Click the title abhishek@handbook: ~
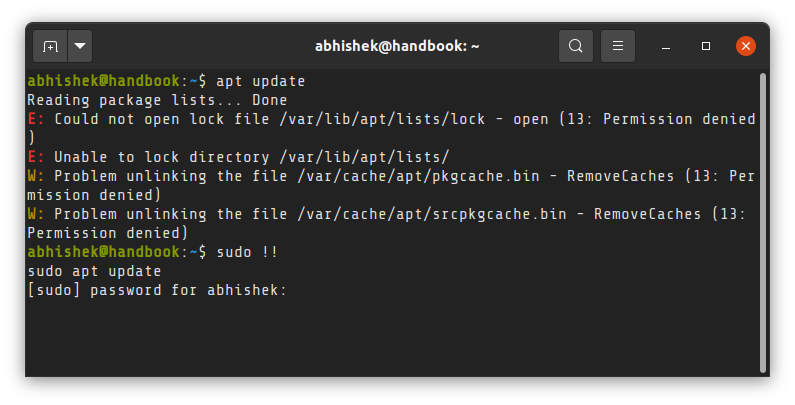795x405 pixels. [397, 46]
